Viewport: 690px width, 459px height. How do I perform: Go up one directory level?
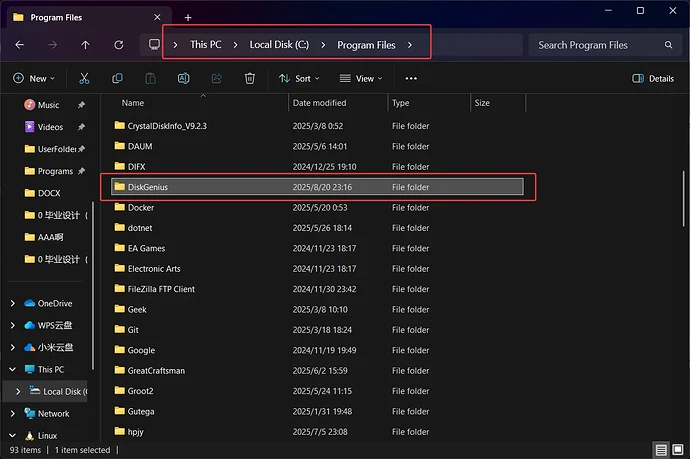click(85, 45)
